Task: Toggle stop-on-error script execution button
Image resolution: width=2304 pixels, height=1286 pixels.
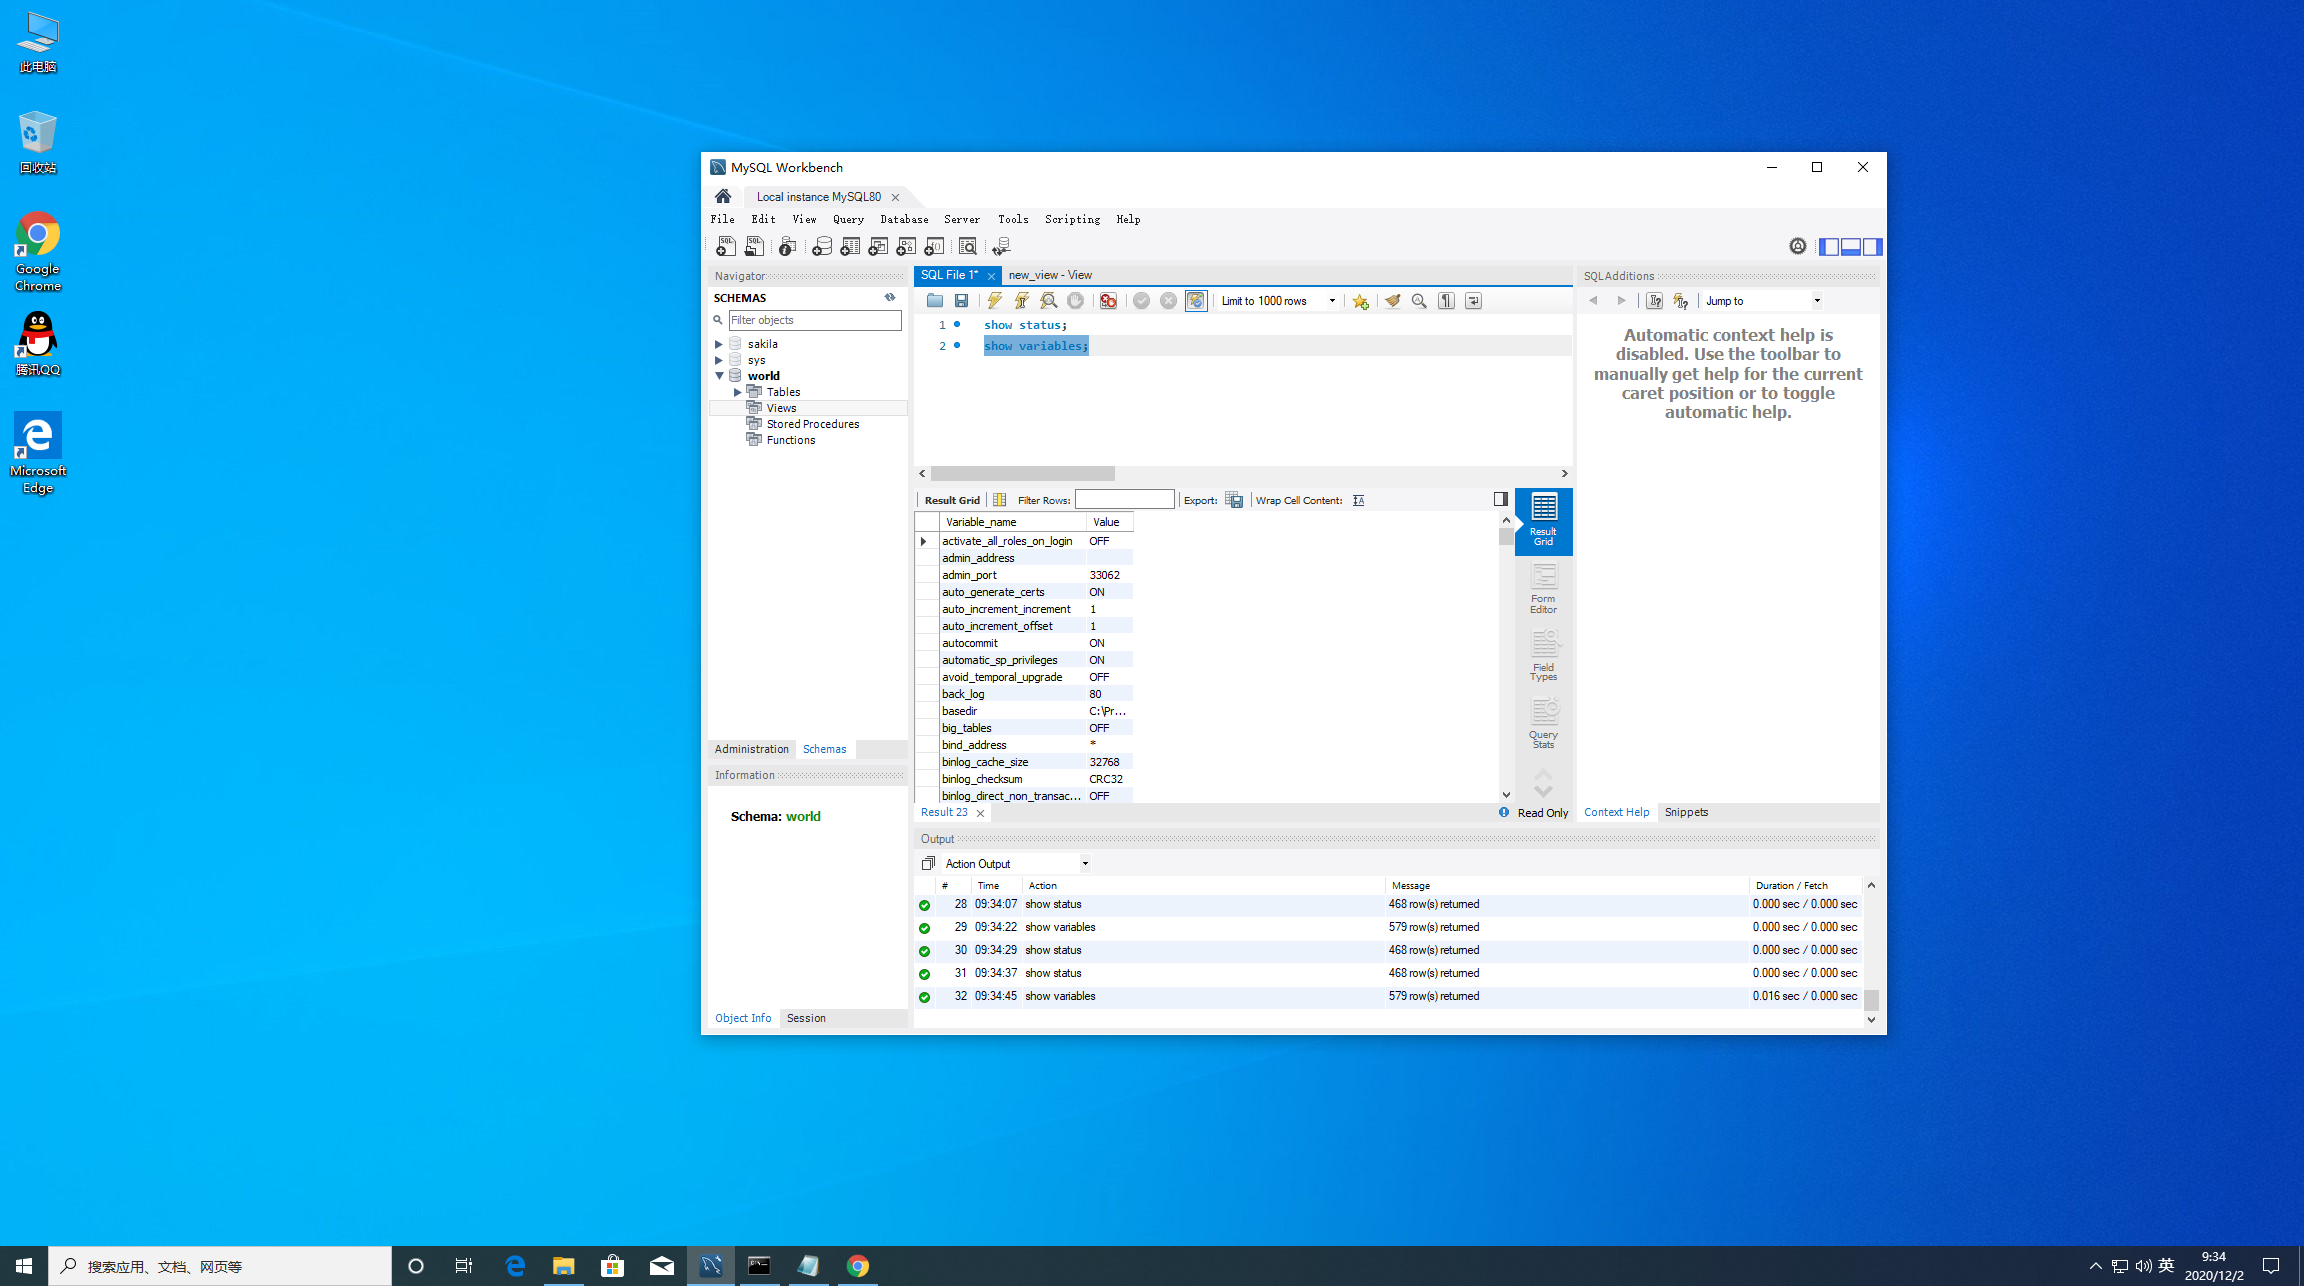Action: pos(1108,300)
